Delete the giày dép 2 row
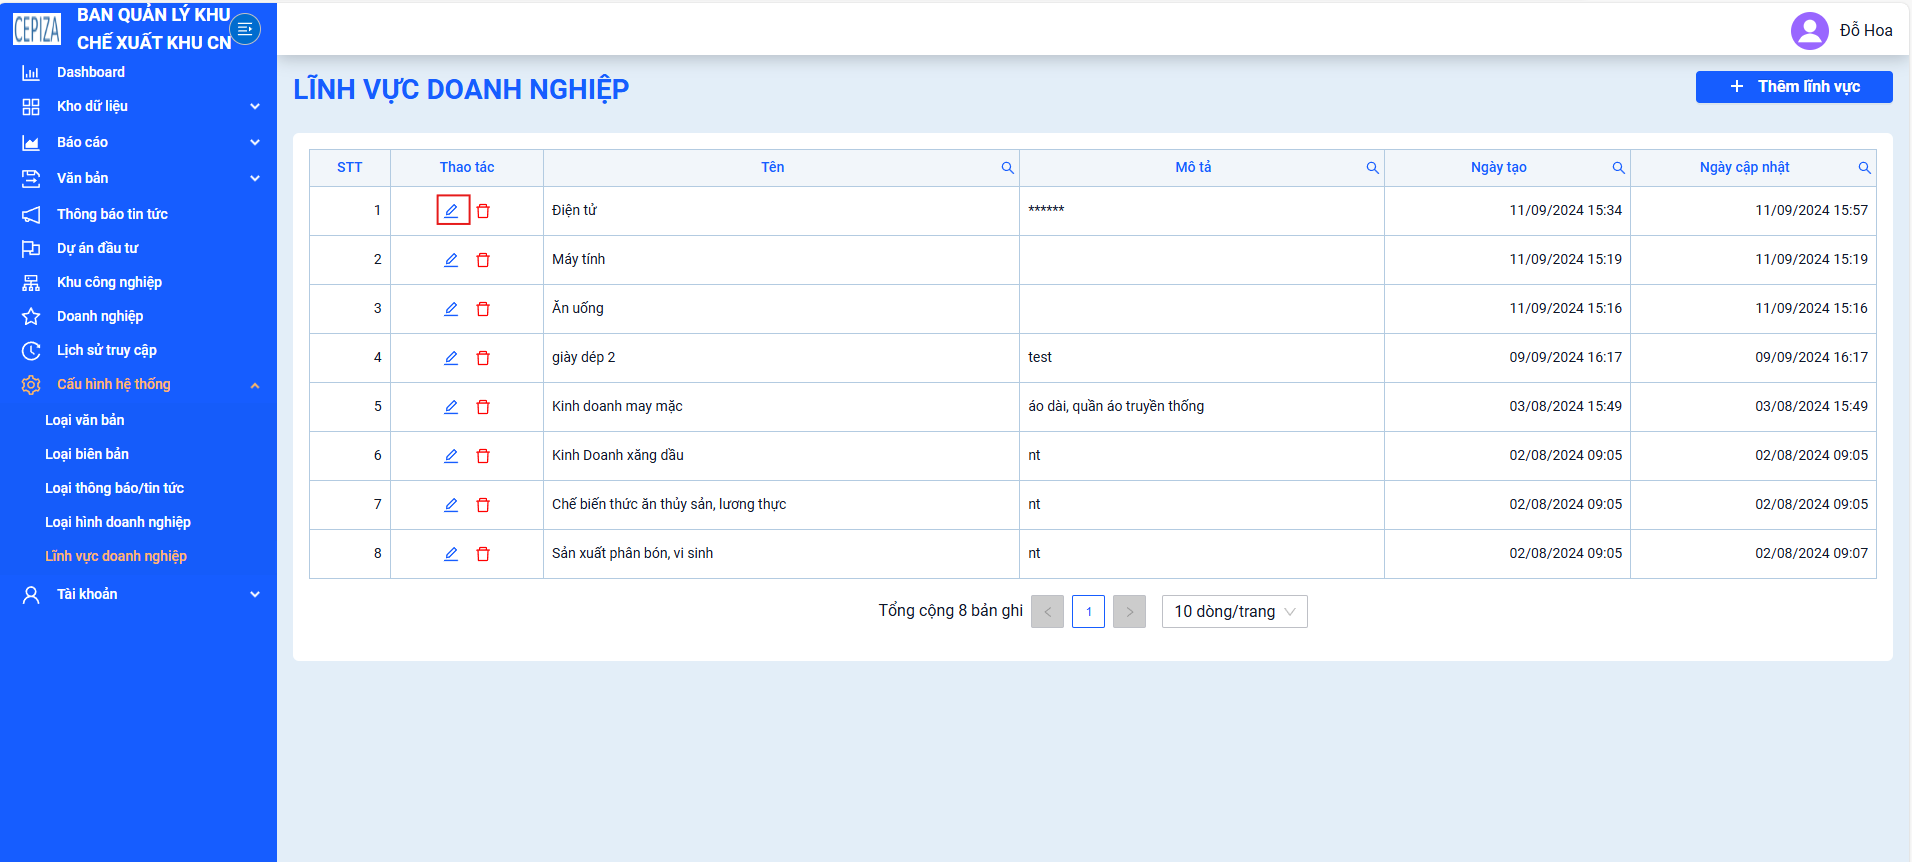Screen dimensions: 1912x862 coord(483,358)
